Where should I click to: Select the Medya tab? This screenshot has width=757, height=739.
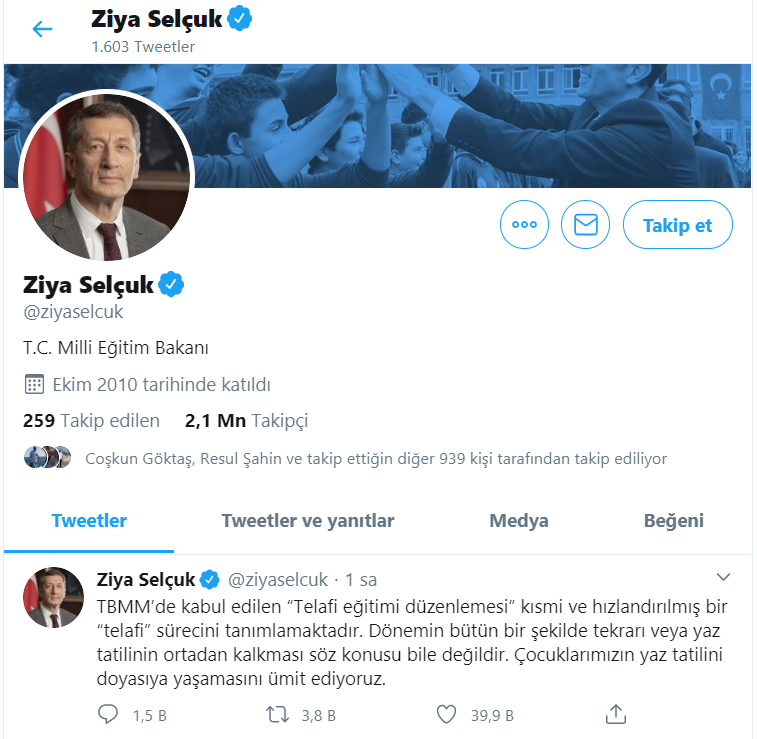point(519,521)
